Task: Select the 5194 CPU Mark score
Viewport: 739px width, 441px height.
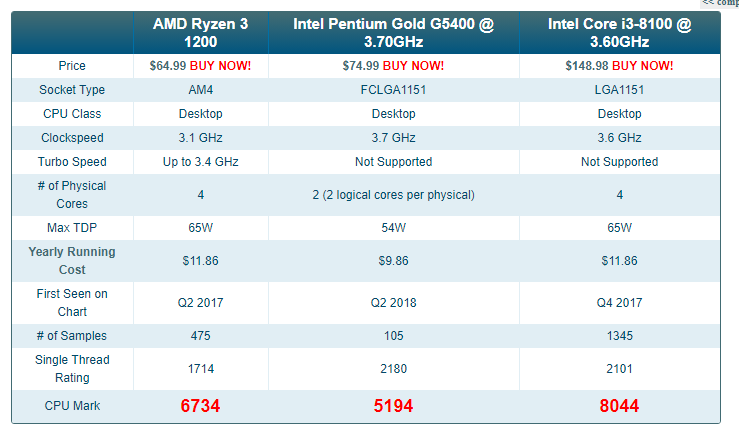Action: click(393, 406)
